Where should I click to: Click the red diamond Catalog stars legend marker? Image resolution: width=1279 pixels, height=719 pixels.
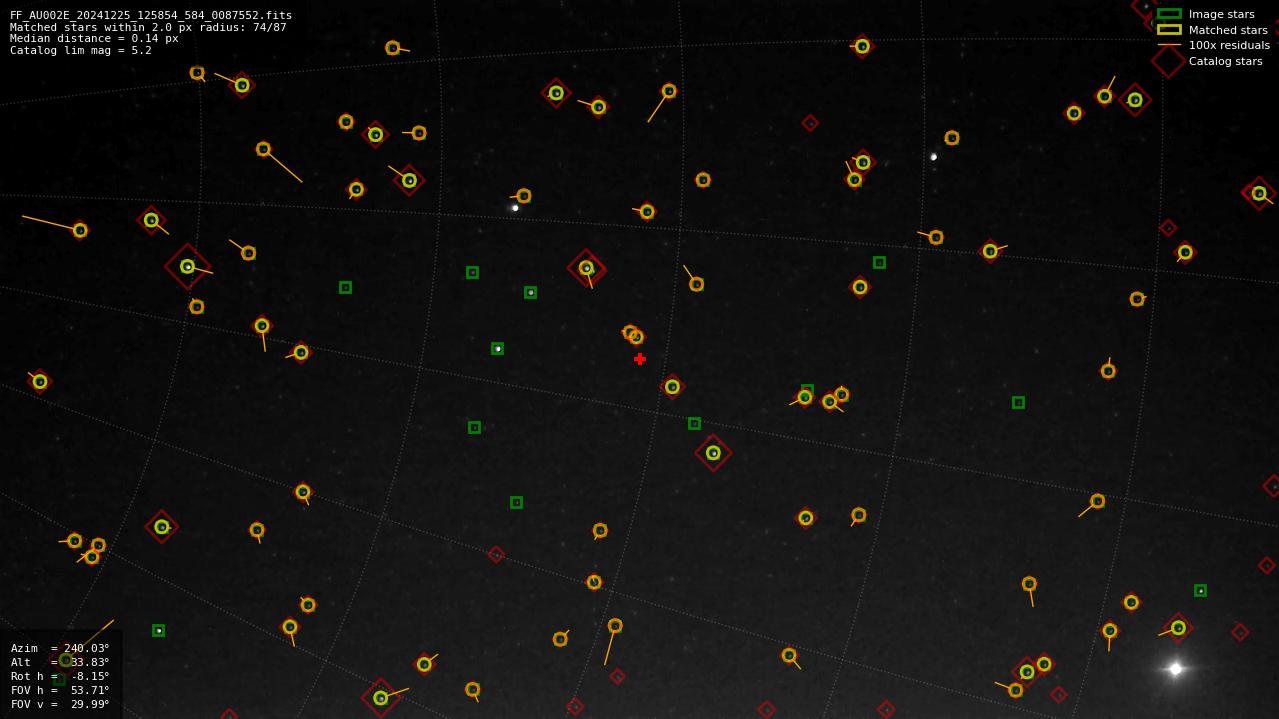click(1168, 61)
